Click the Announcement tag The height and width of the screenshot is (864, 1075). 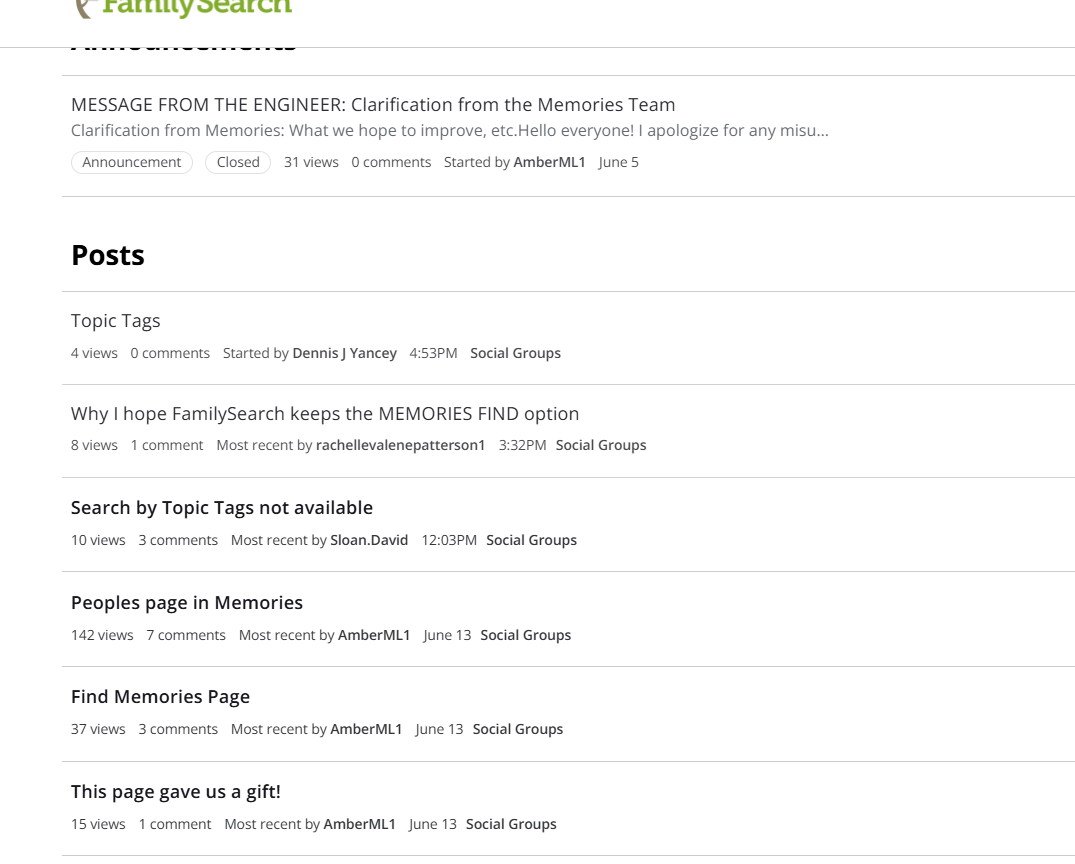point(132,163)
